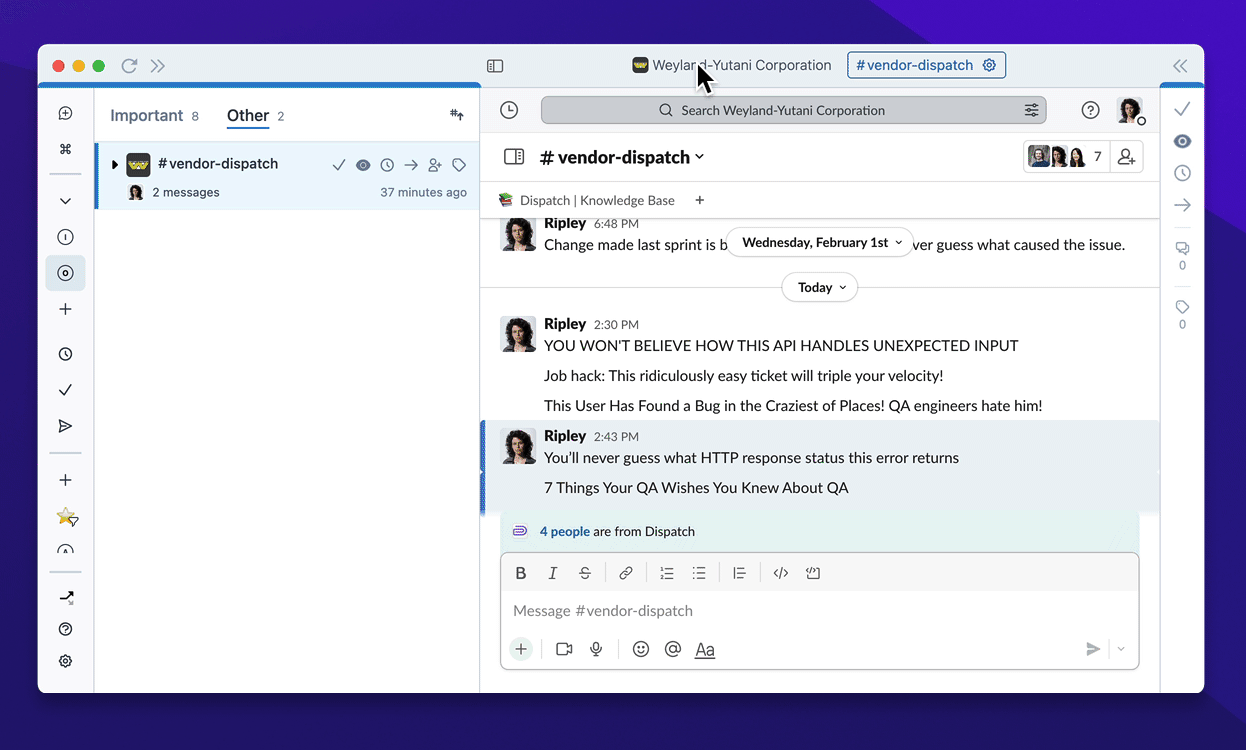Viewport: 1246px width, 750px height.
Task: Open search filter options in search bar
Action: pos(1031,110)
